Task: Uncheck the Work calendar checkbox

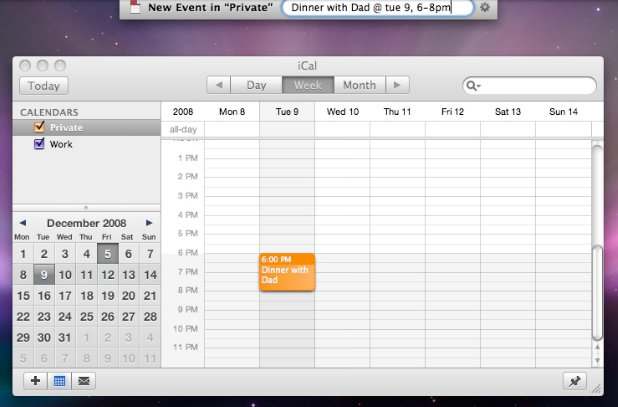Action: (39, 144)
